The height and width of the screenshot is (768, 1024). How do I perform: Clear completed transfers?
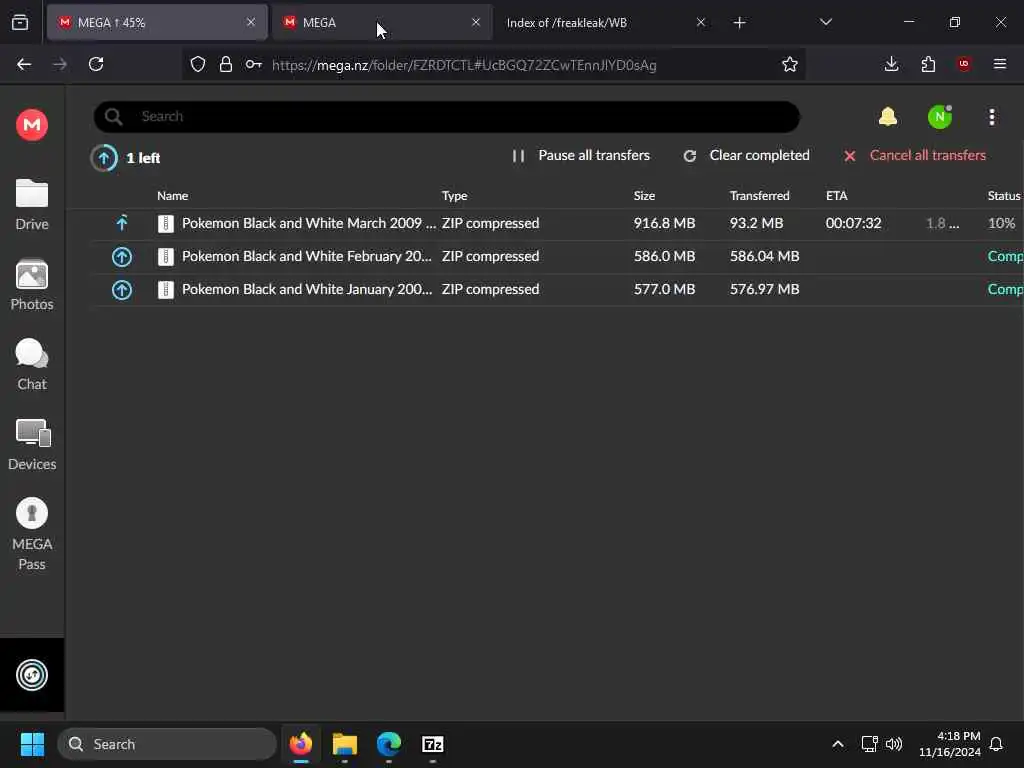pos(746,155)
